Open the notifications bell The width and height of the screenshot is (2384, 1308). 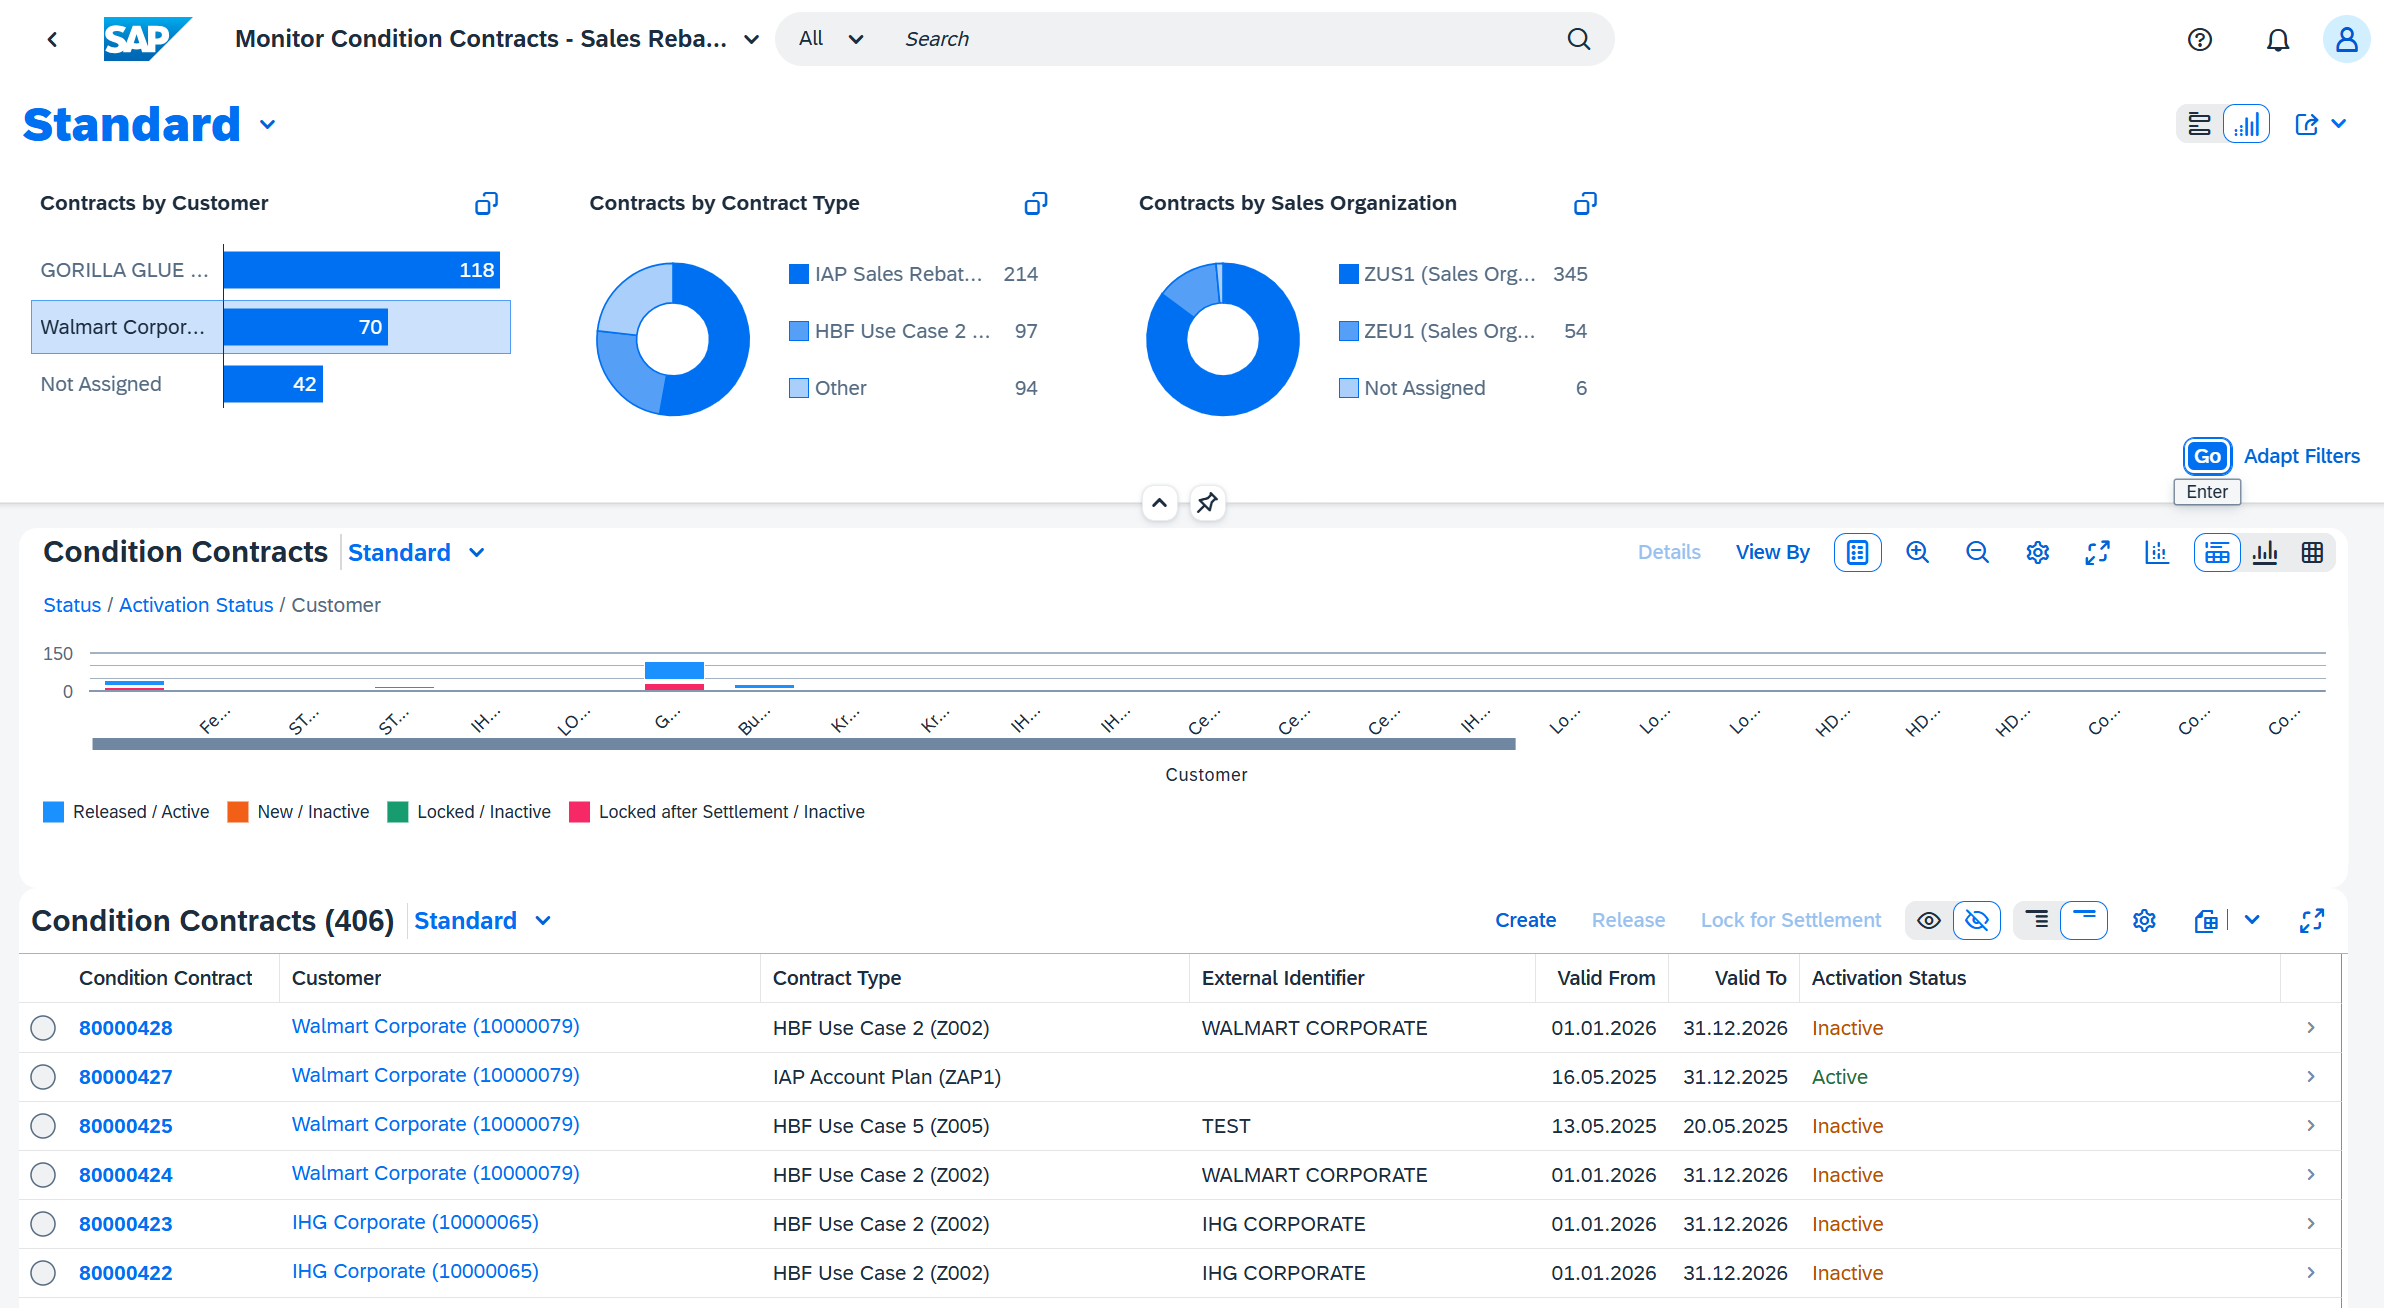tap(2277, 40)
